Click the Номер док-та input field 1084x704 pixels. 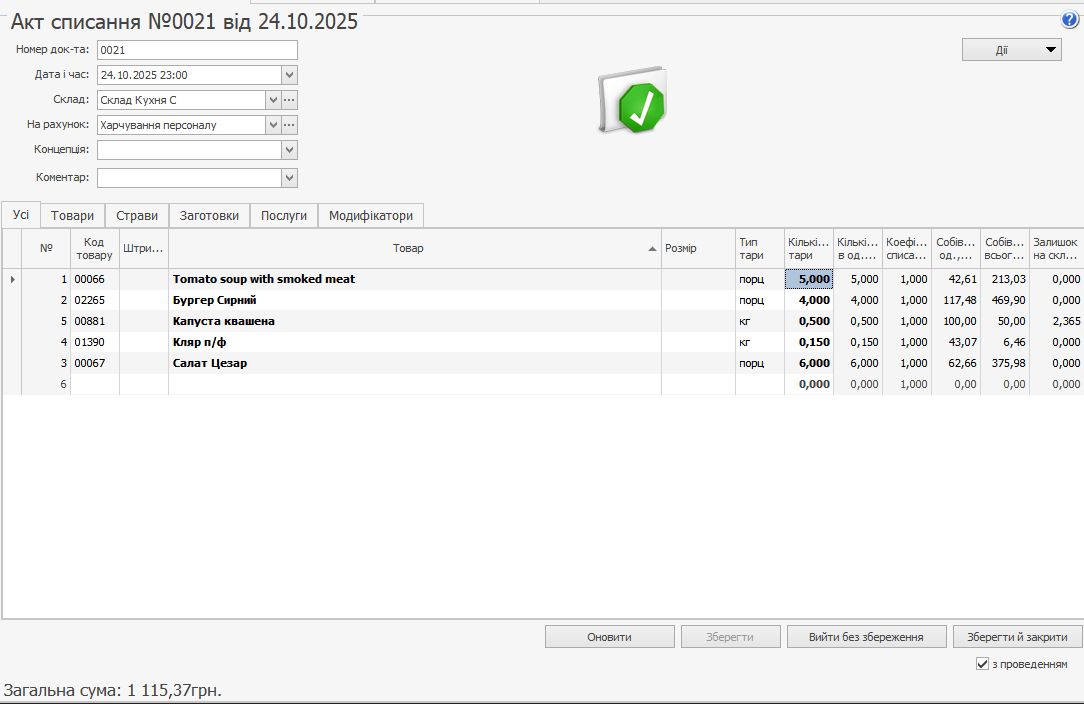click(x=197, y=50)
